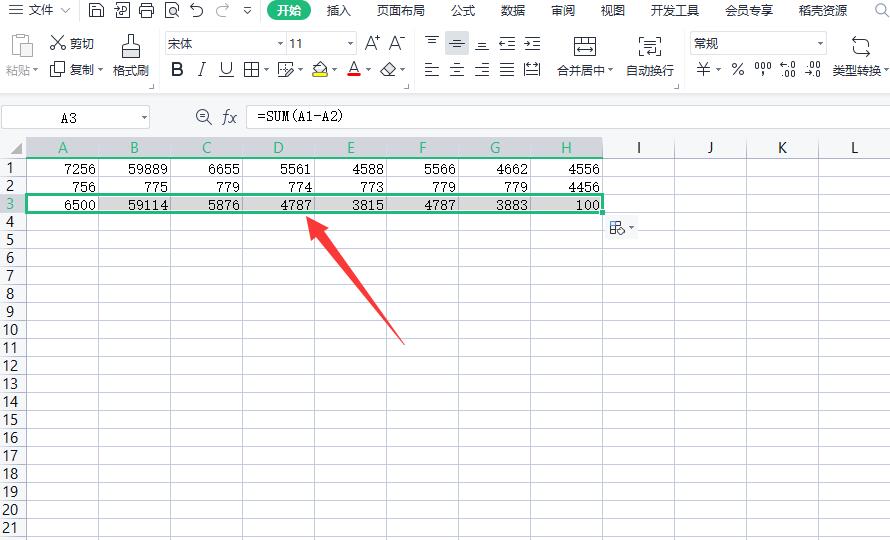Increase decimal places
Screen dimensions: 890x540
coord(788,69)
